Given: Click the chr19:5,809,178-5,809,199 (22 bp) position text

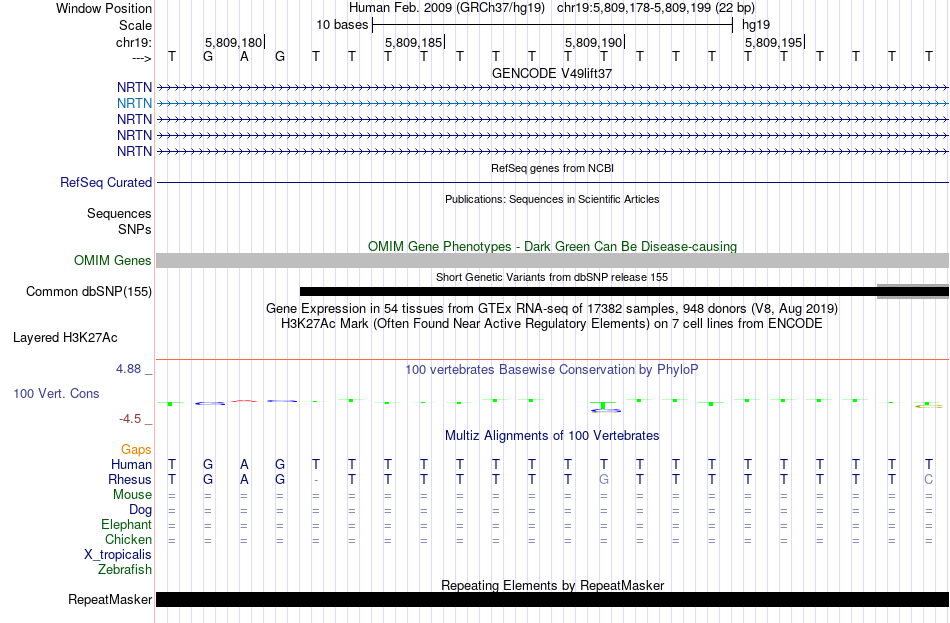Looking at the screenshot, I should 656,8.
